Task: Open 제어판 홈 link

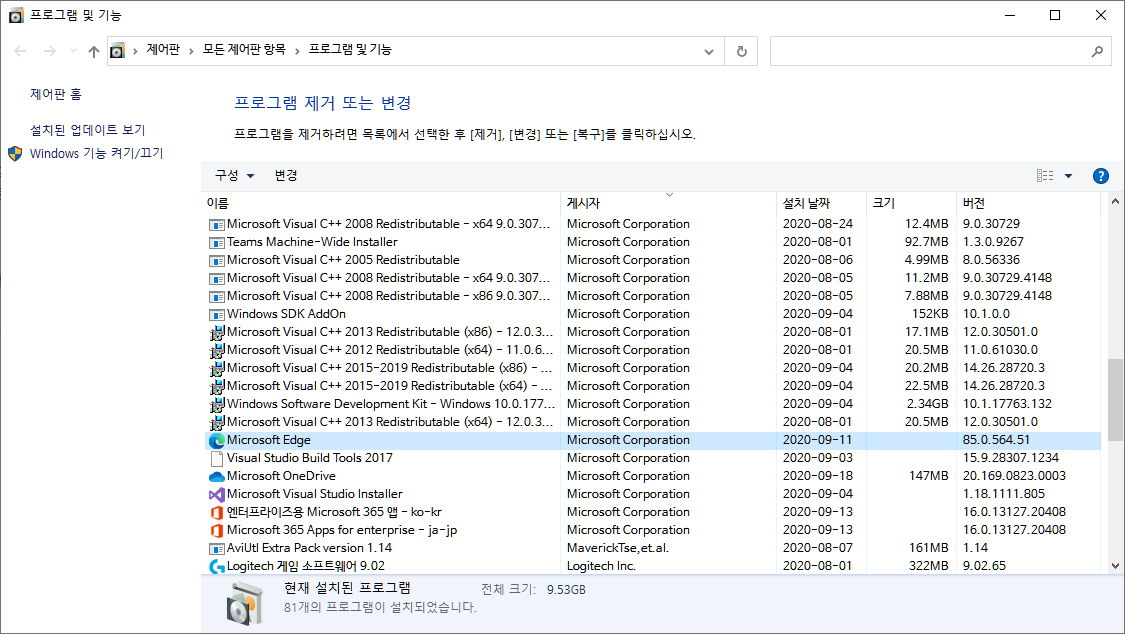Action: (x=56, y=94)
